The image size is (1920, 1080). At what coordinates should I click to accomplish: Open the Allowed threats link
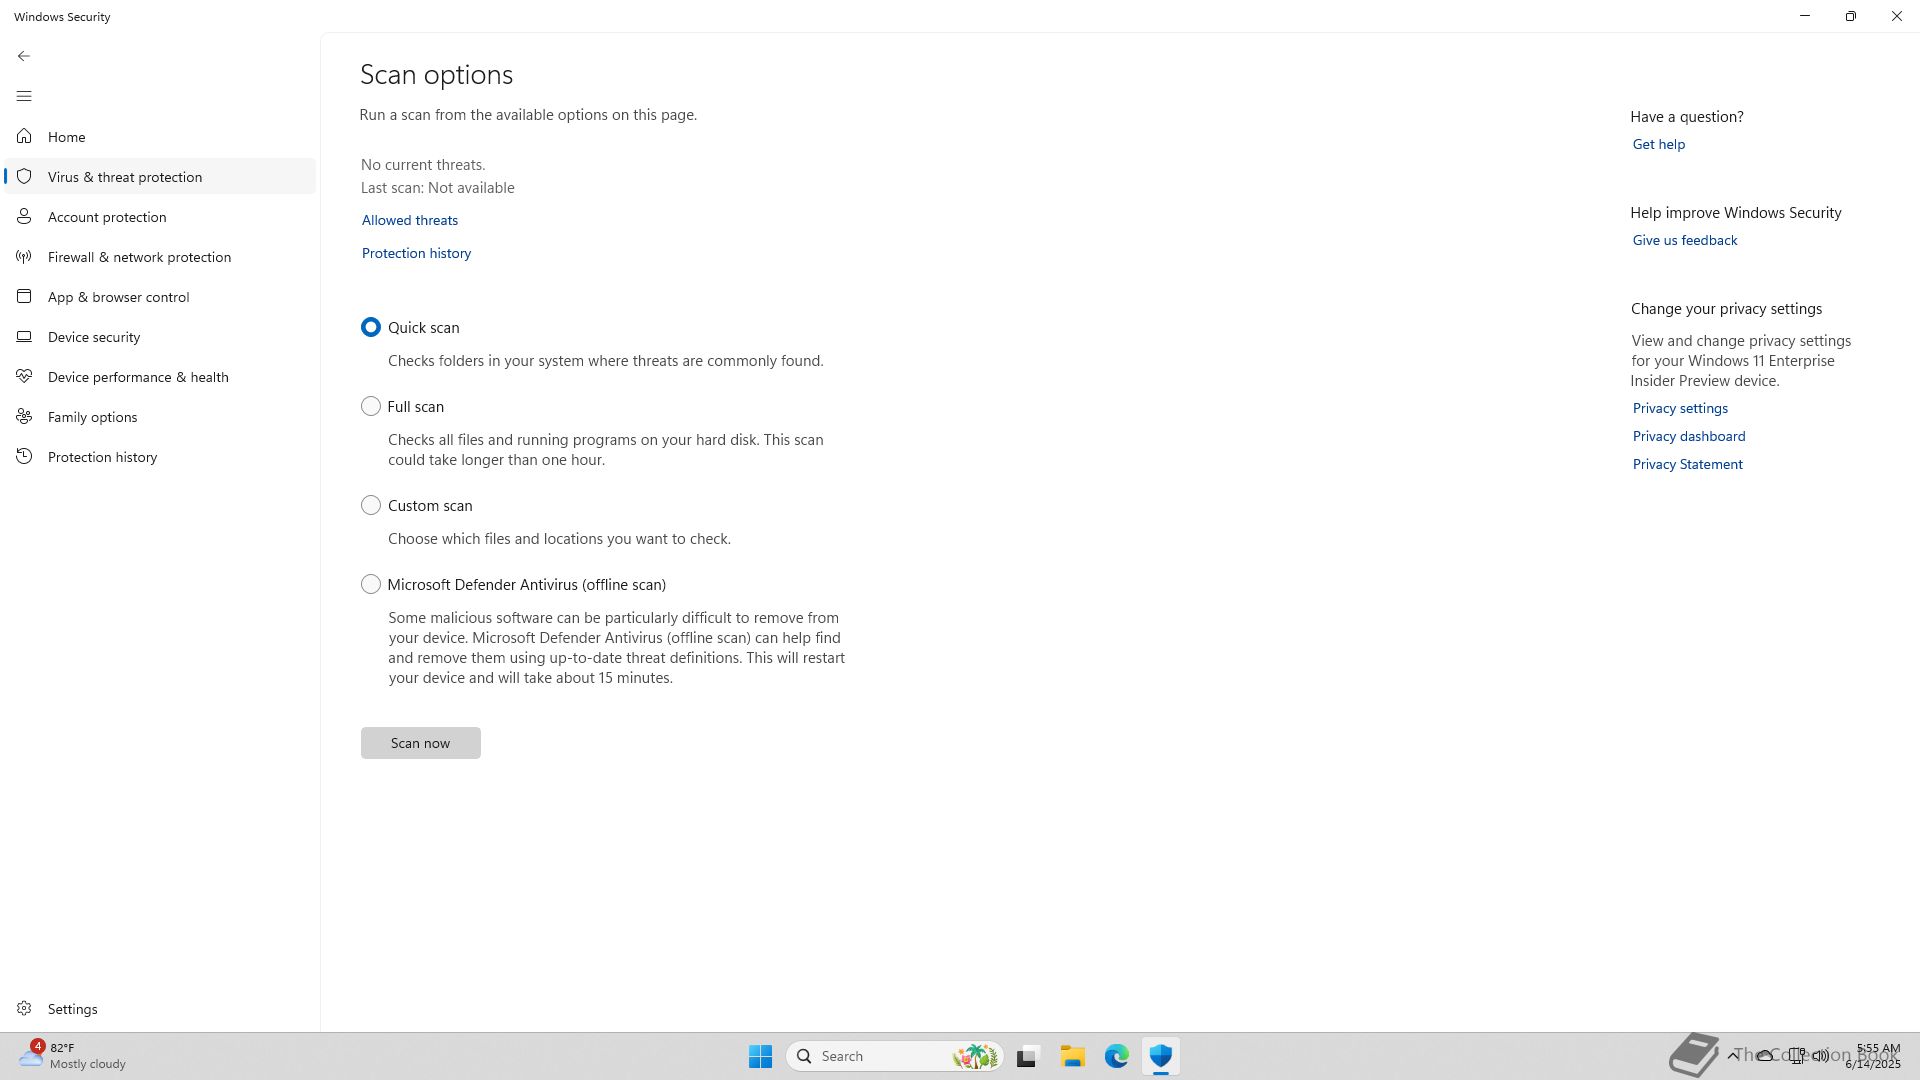pyautogui.click(x=409, y=220)
